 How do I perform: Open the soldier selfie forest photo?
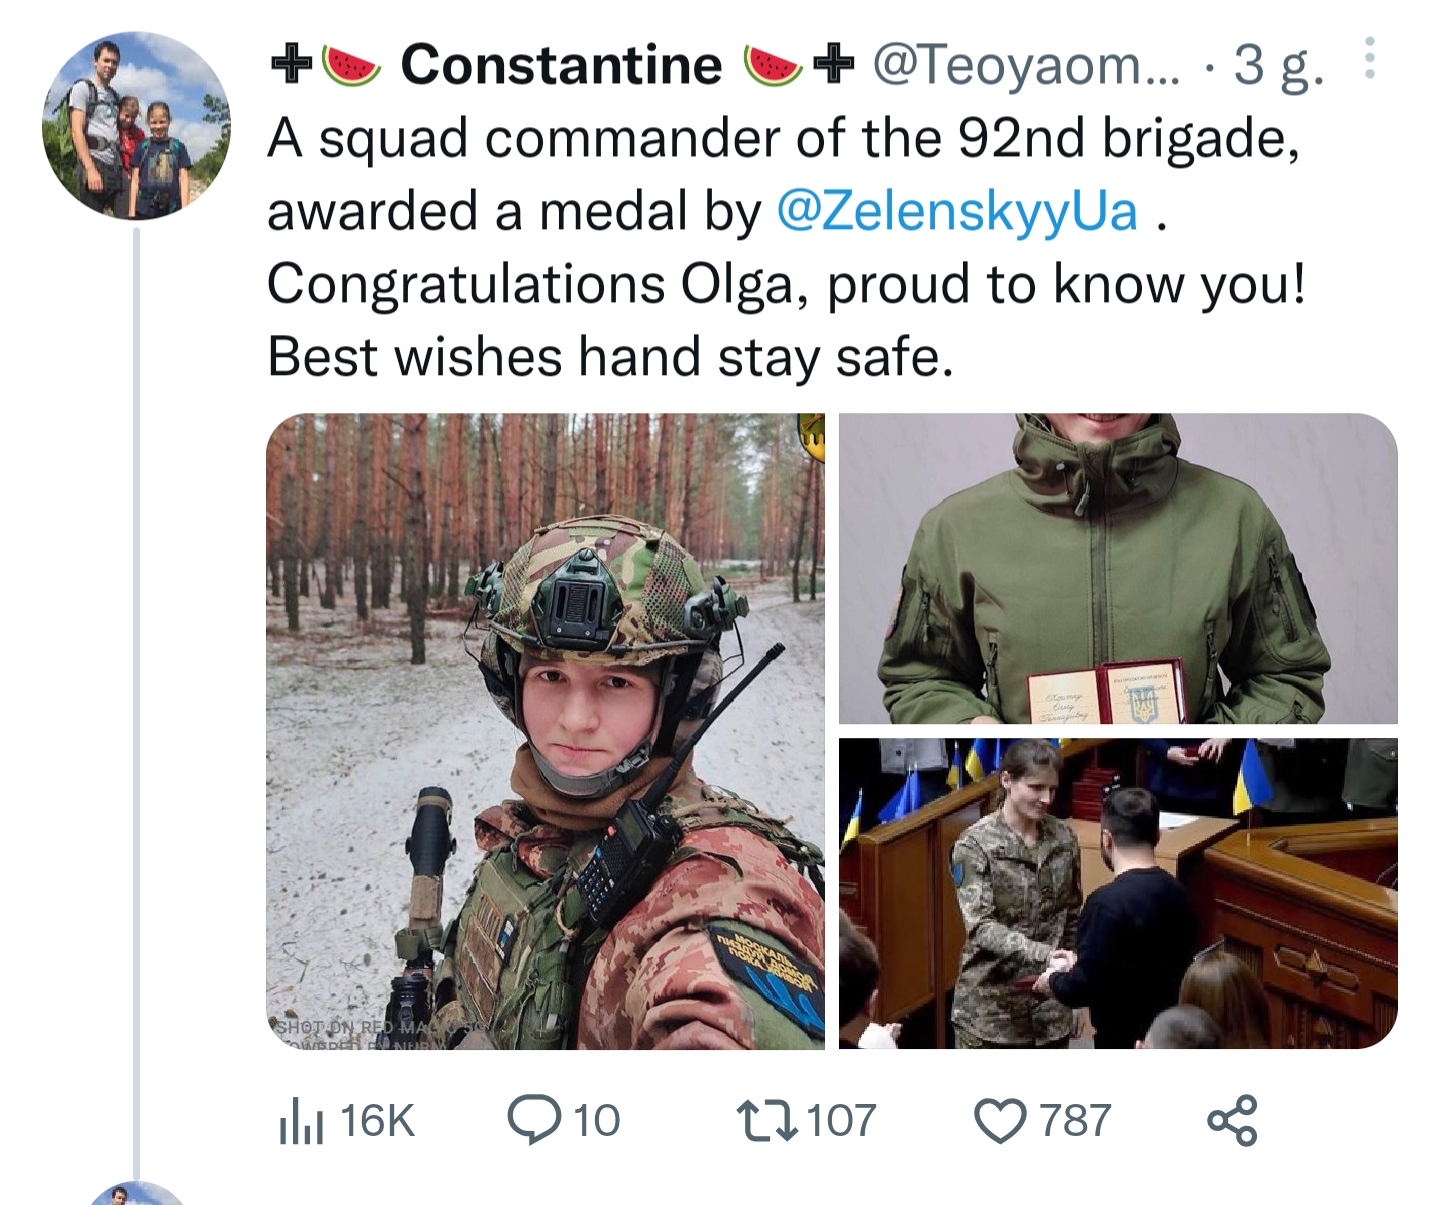click(x=545, y=731)
